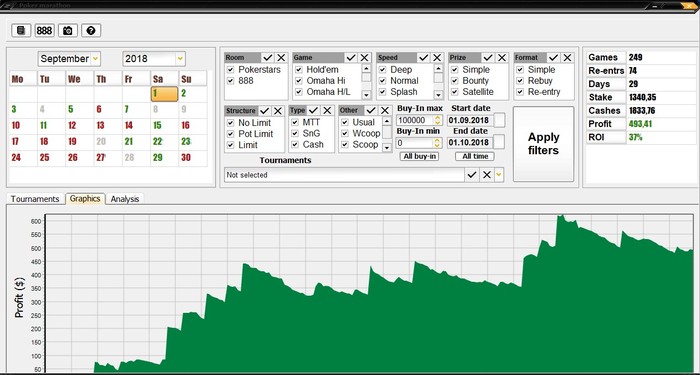
Task: Clear all Other filters with the X
Action: coord(385,110)
